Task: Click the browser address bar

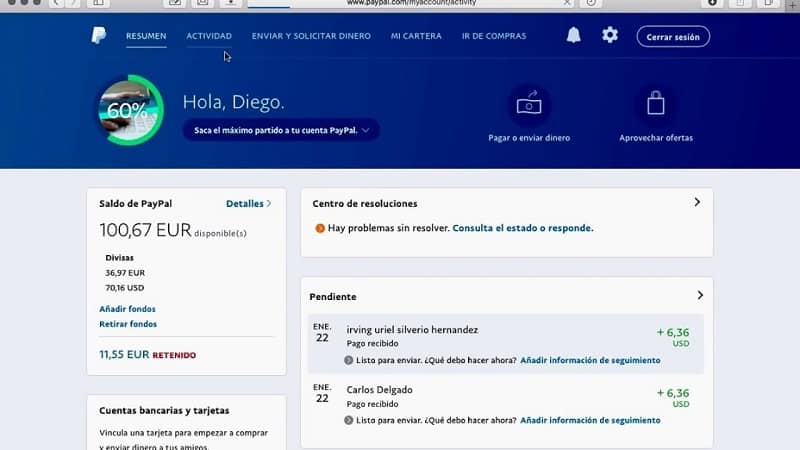Action: tap(411, 3)
